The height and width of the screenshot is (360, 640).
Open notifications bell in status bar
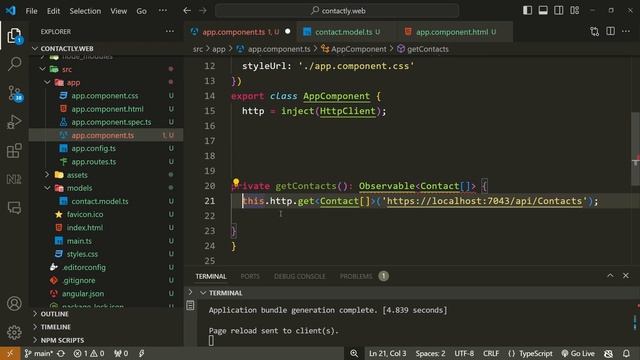626,353
